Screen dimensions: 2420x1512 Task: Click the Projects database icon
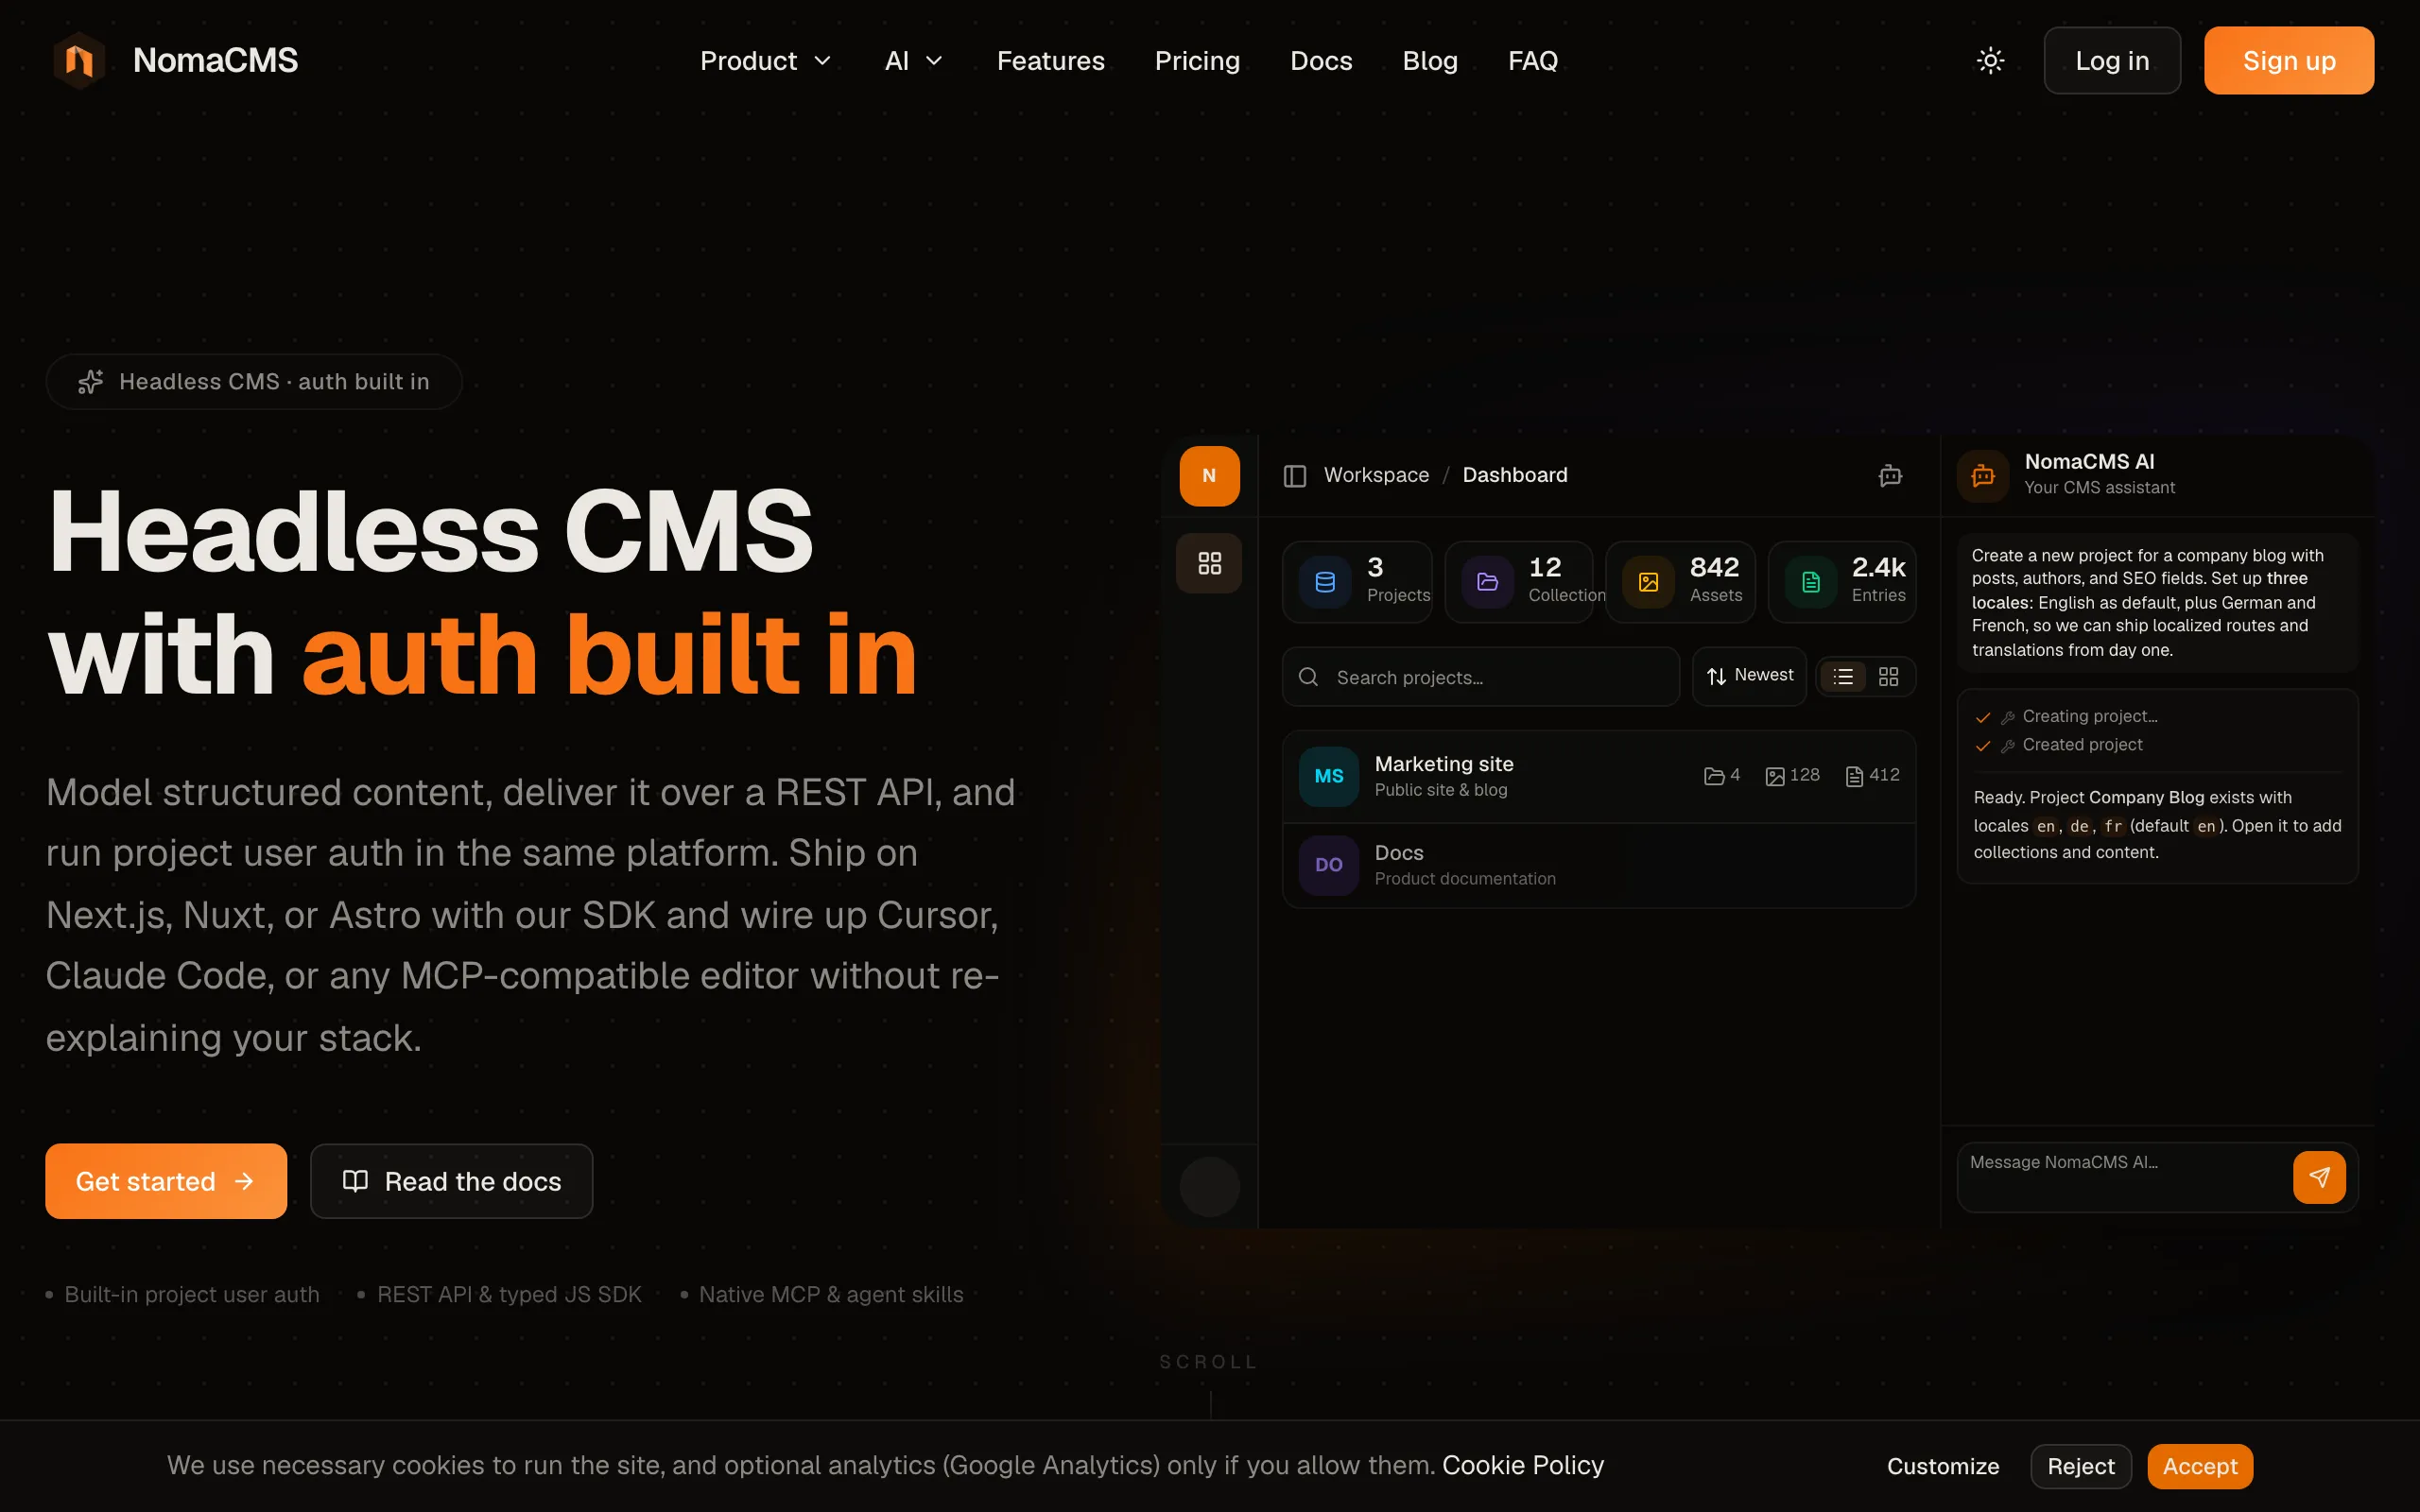pyautogui.click(x=1325, y=582)
